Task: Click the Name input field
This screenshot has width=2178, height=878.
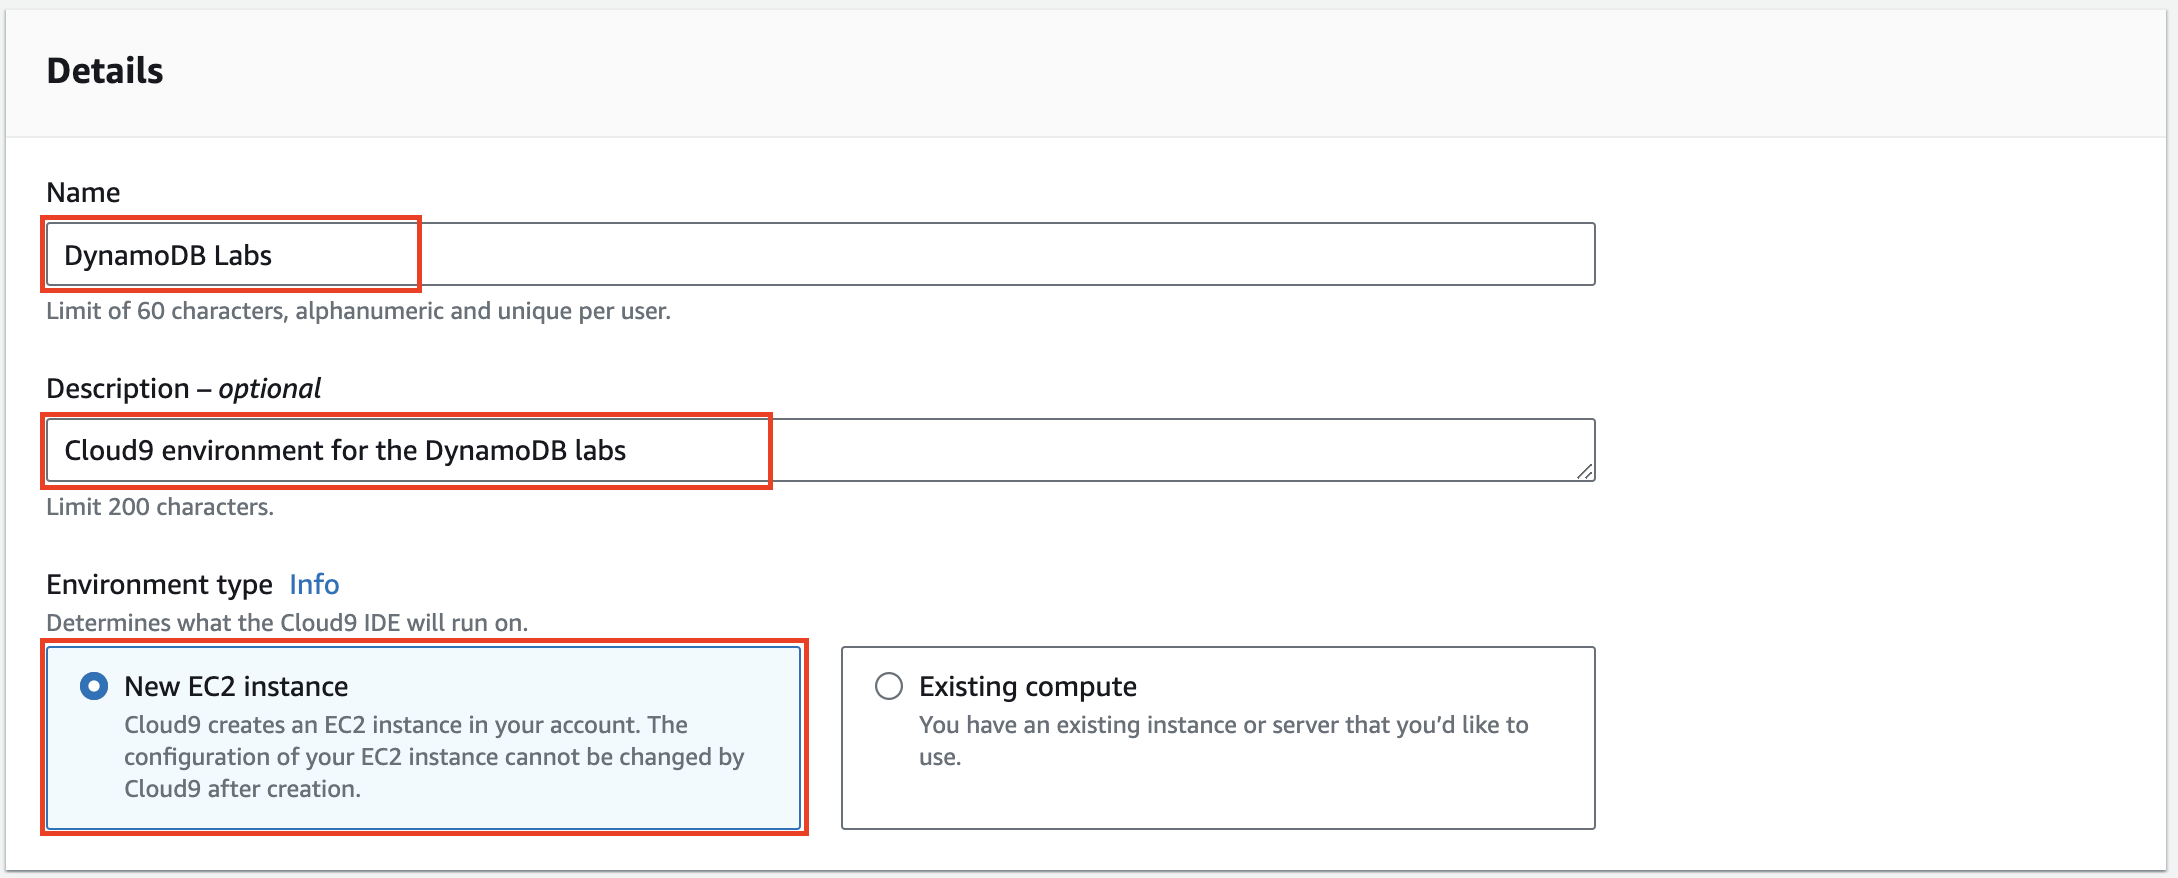Action: tap(820, 254)
